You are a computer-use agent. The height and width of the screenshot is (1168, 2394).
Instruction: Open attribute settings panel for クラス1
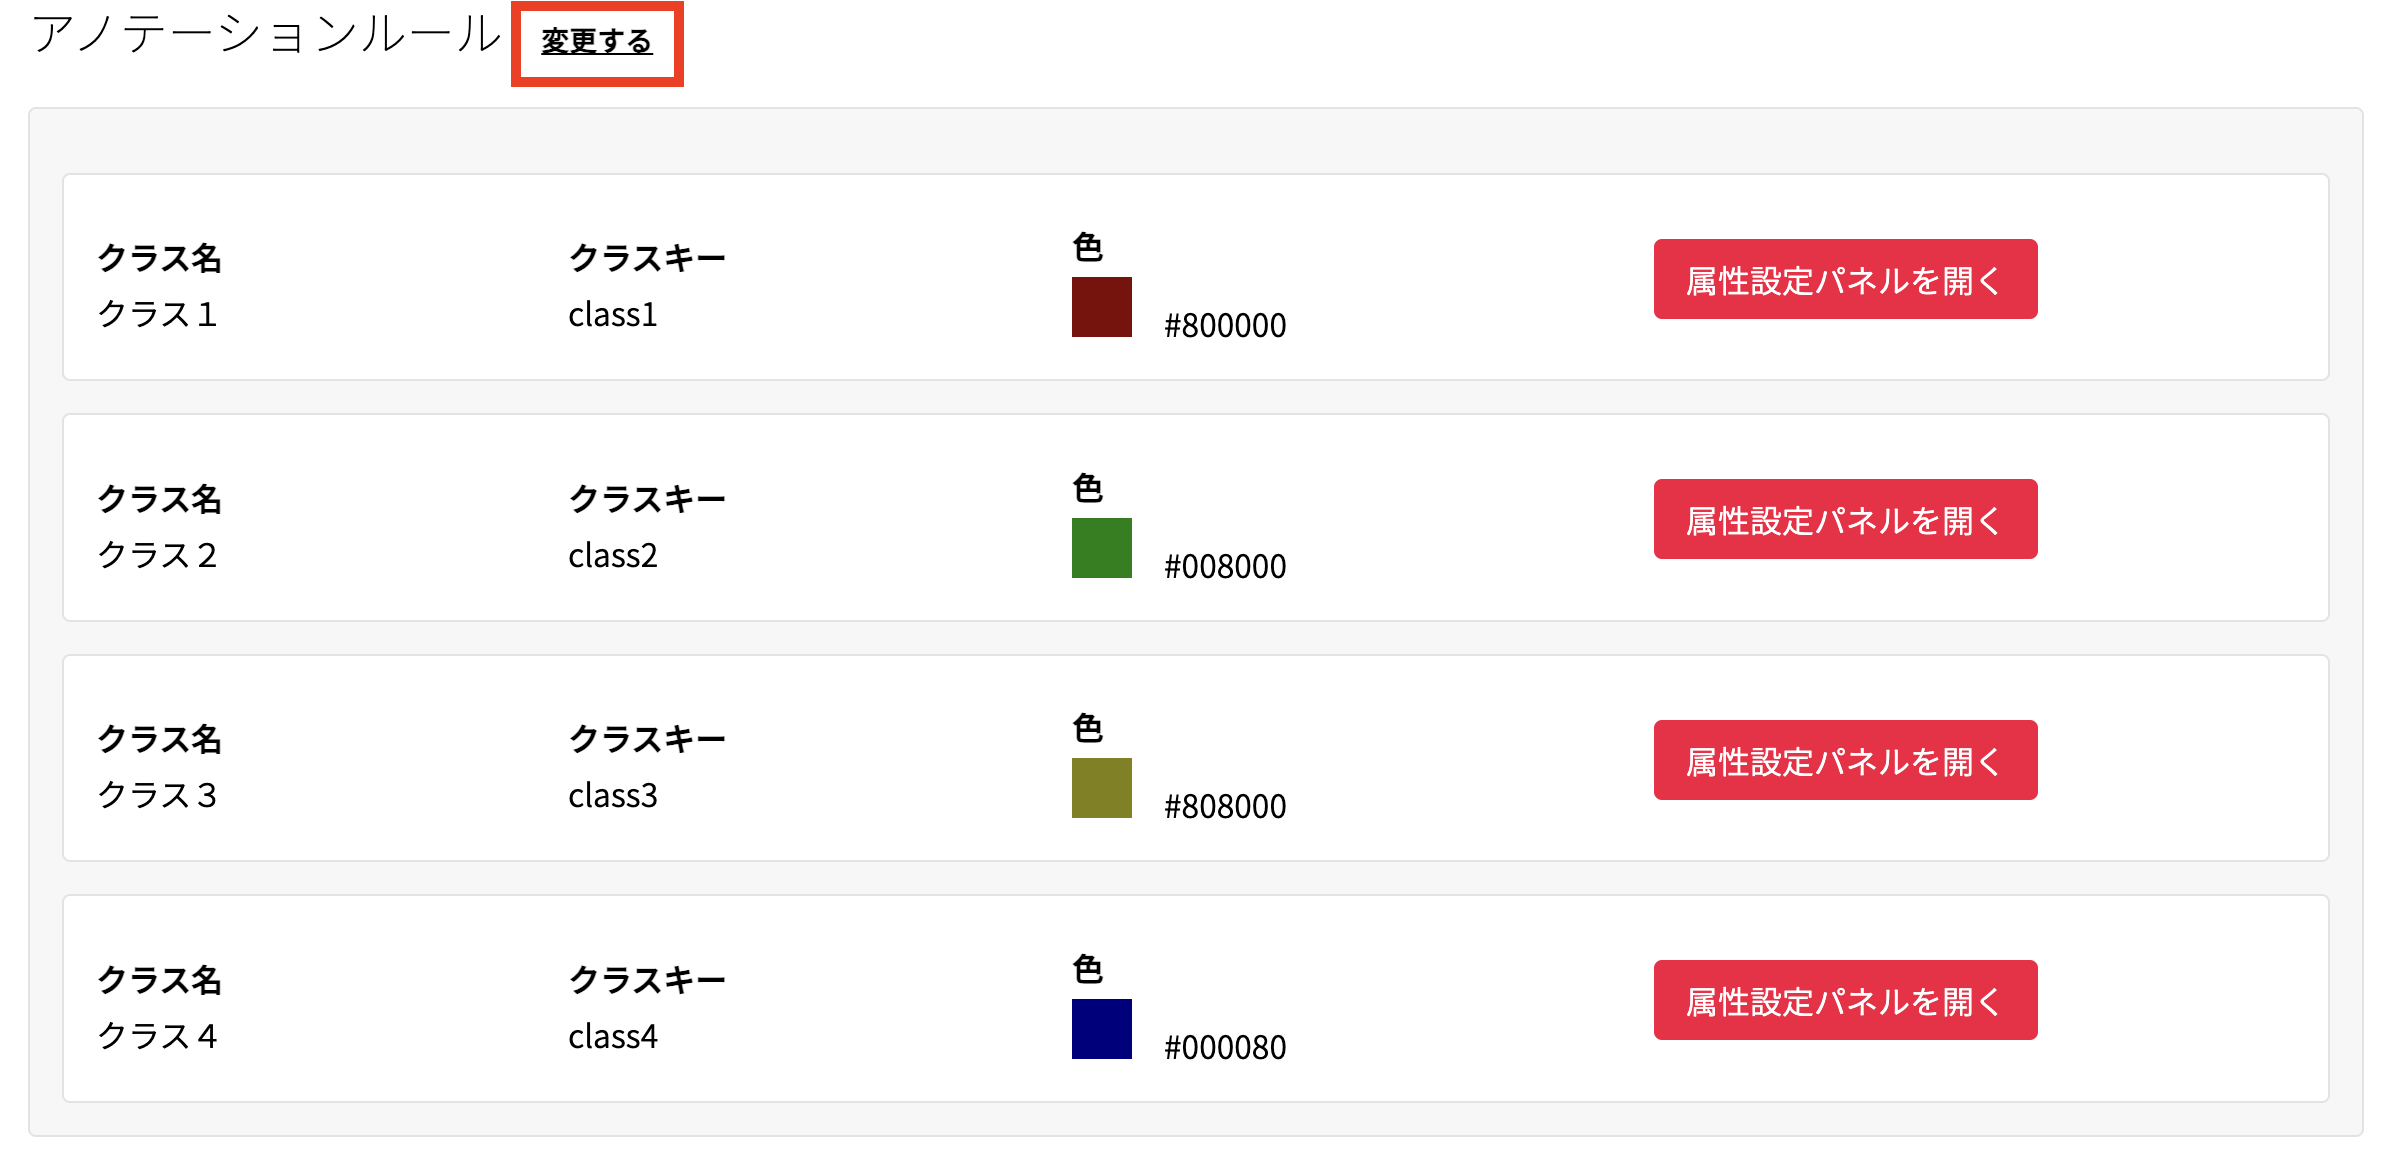pos(1845,279)
